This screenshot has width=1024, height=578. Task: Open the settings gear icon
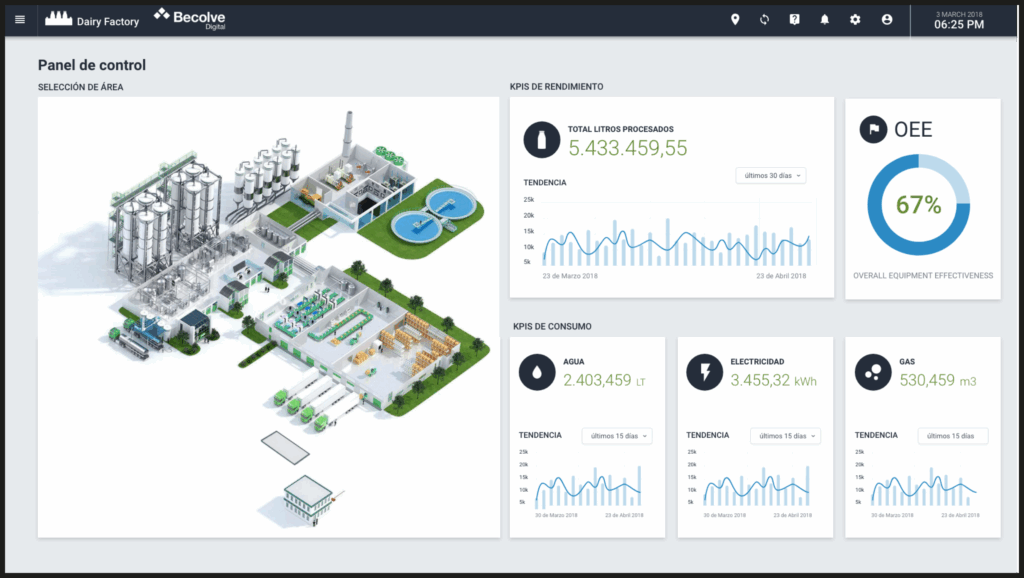click(855, 19)
